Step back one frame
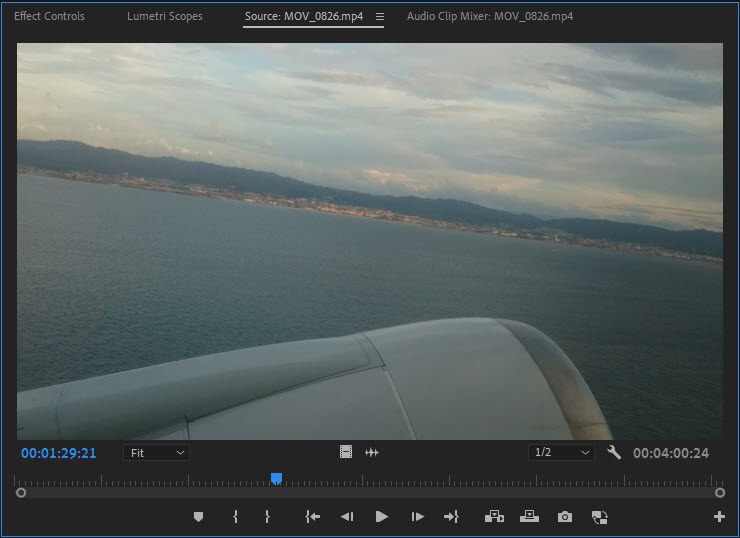Viewport: 740px width, 538px height. pyautogui.click(x=346, y=517)
